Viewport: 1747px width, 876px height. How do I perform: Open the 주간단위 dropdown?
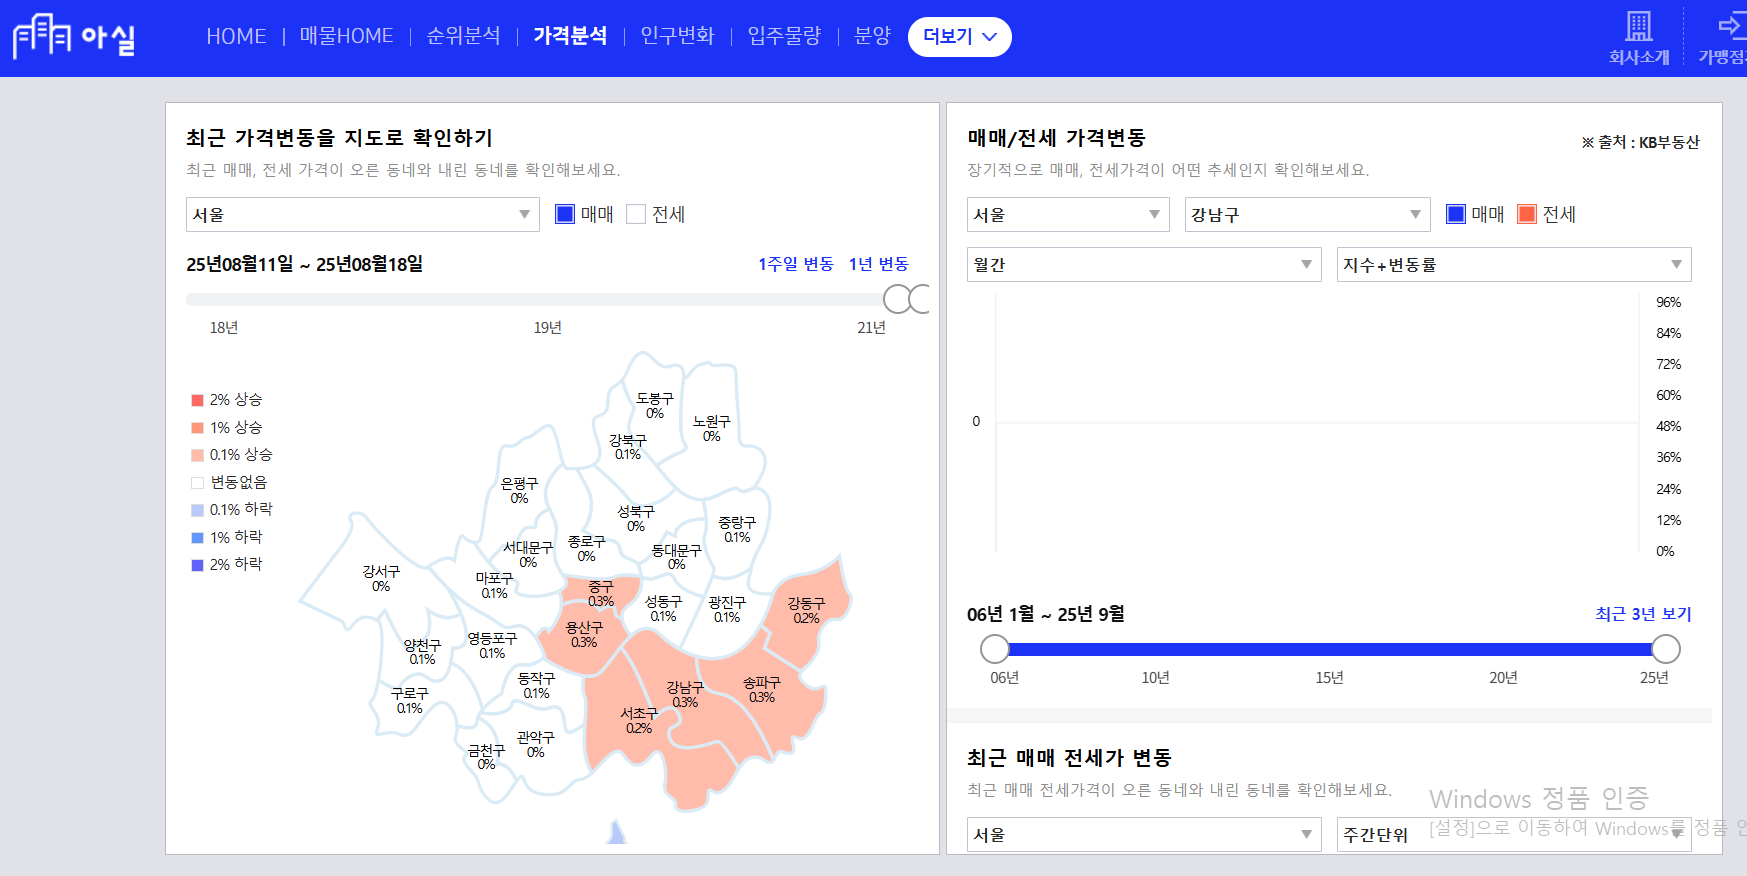coord(1514,834)
